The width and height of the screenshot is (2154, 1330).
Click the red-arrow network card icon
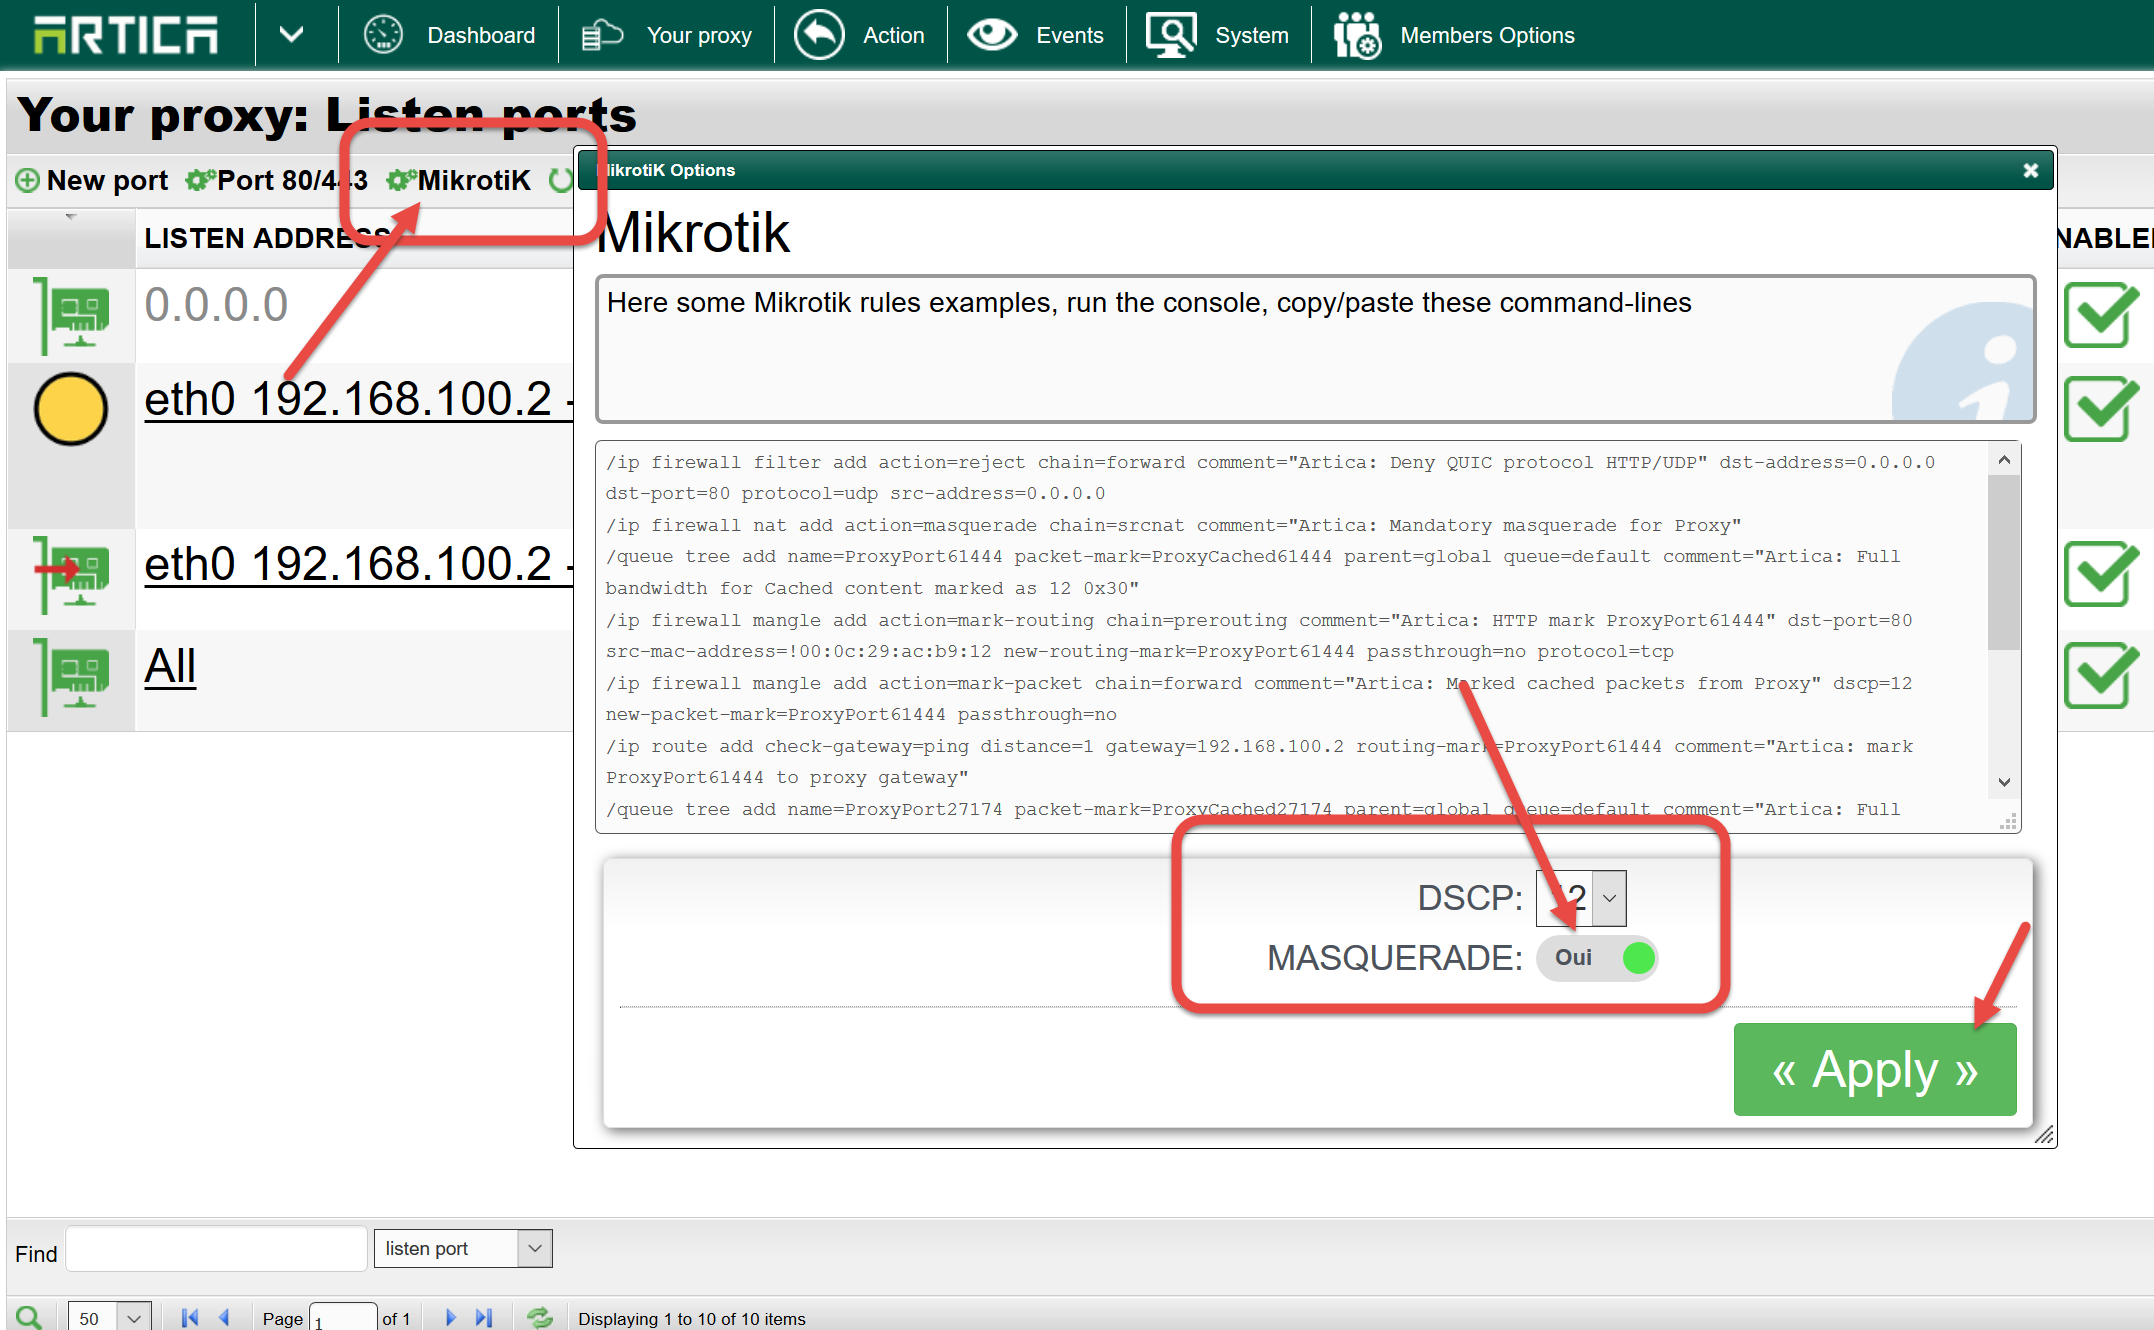(x=71, y=575)
